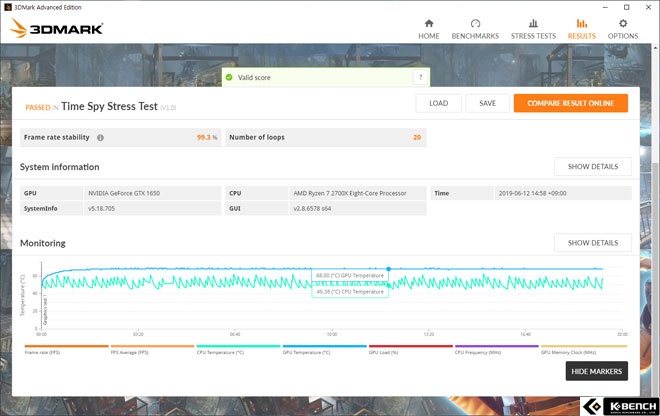
Task: Click the 99.3 % frame rate stability value
Action: (207, 137)
